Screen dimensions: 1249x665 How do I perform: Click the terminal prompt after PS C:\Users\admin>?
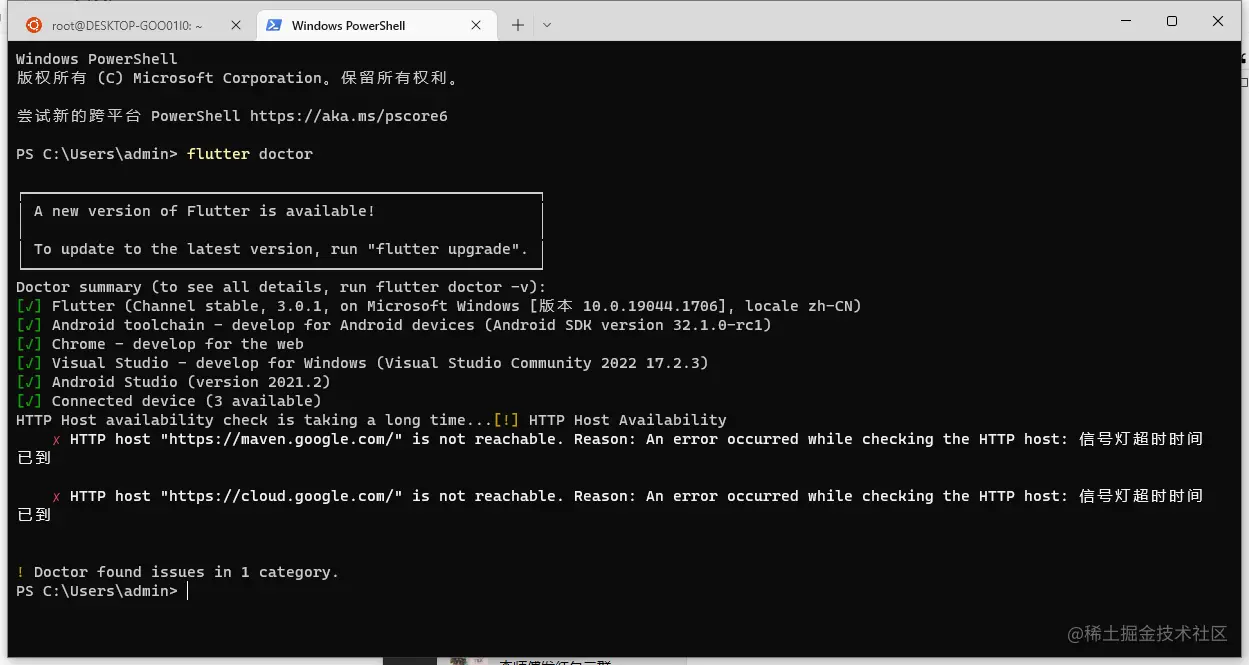(x=188, y=591)
